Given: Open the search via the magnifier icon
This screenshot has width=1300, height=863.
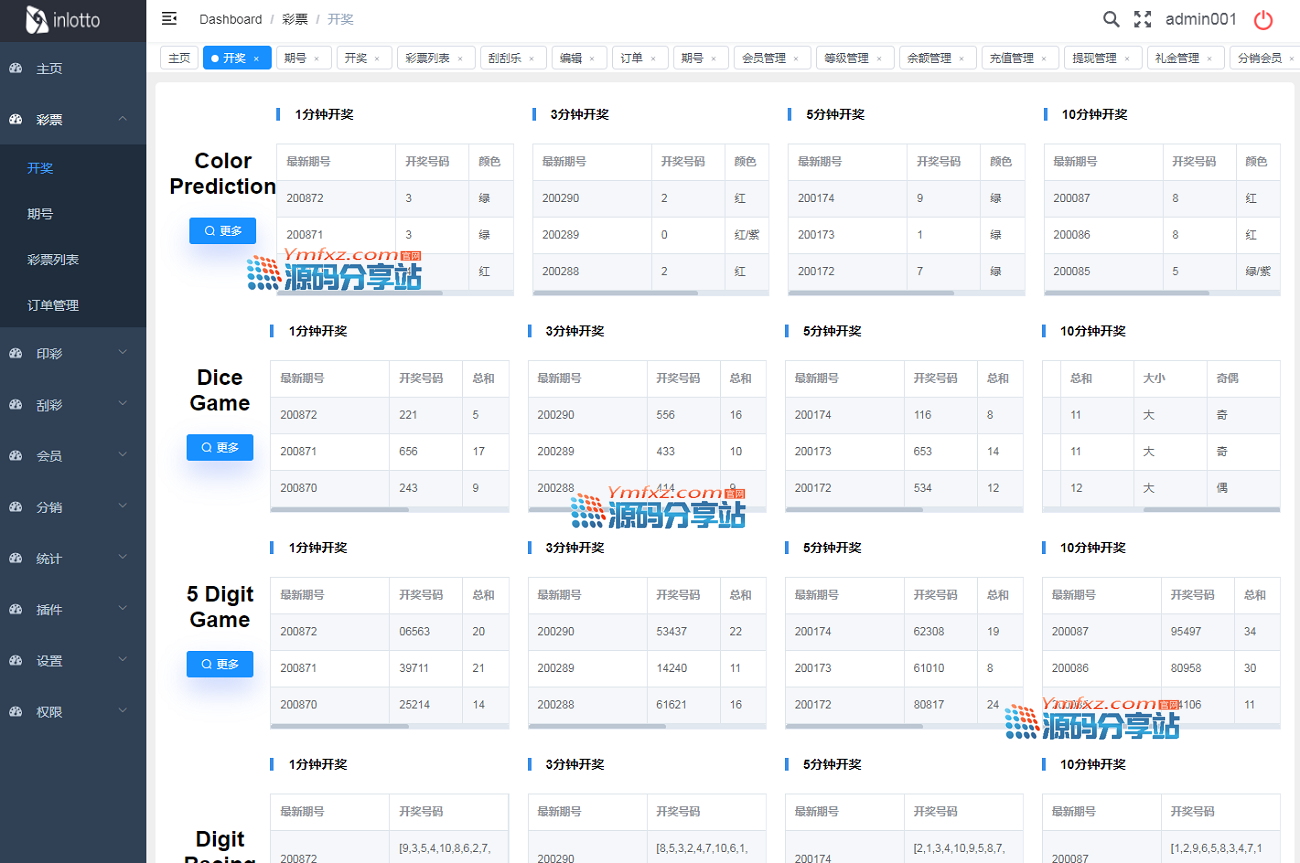Looking at the screenshot, I should coord(1111,19).
